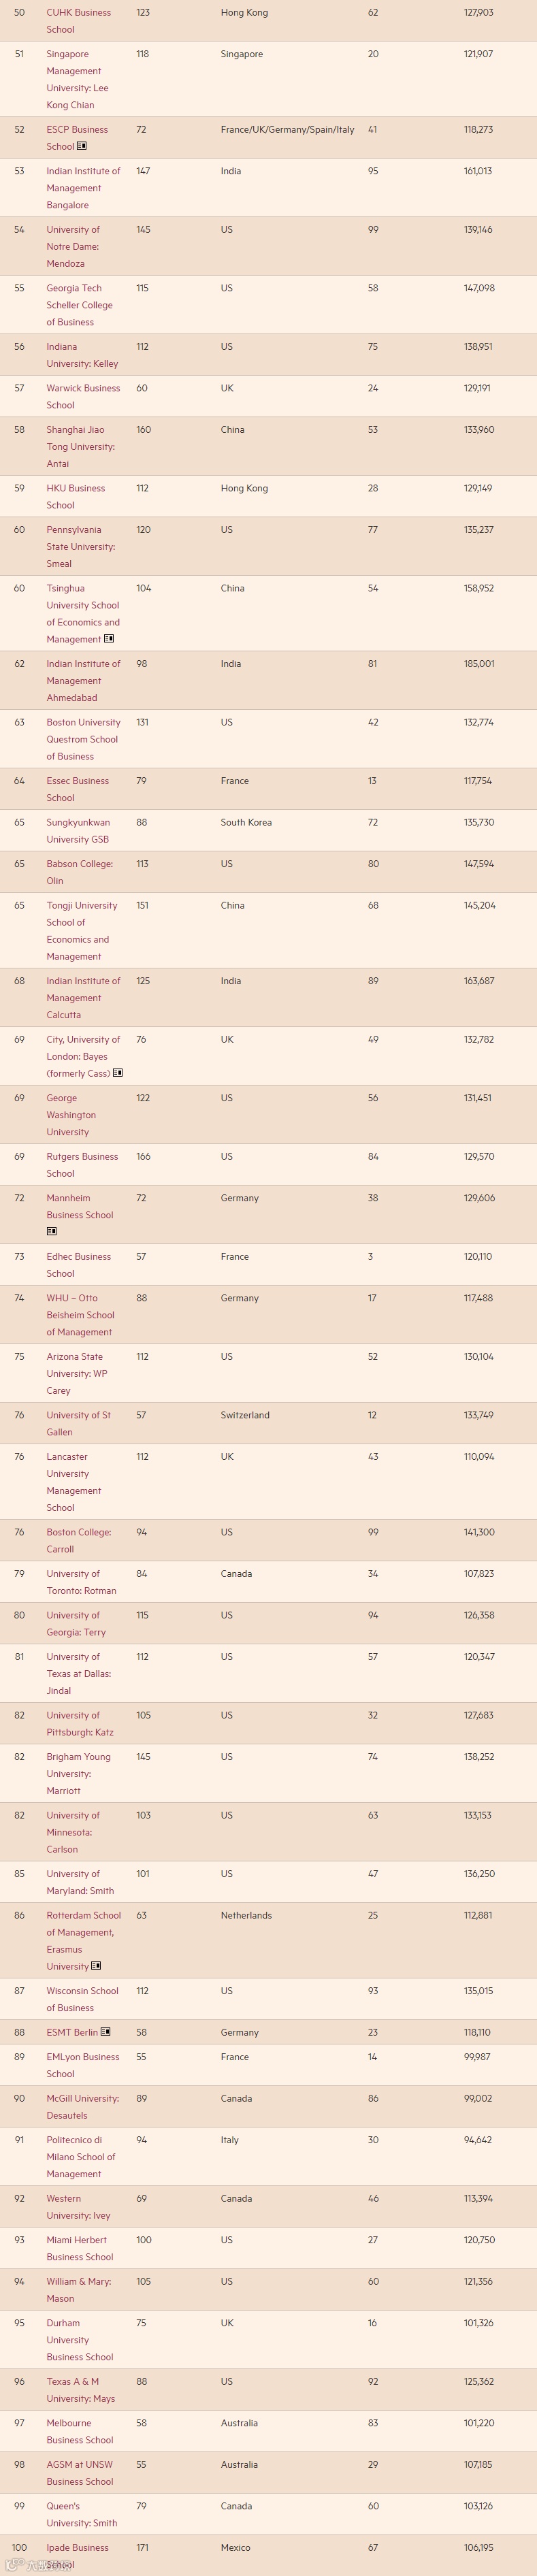Open Melbourne Business School link
537x2576 pixels.
[x=79, y=2431]
